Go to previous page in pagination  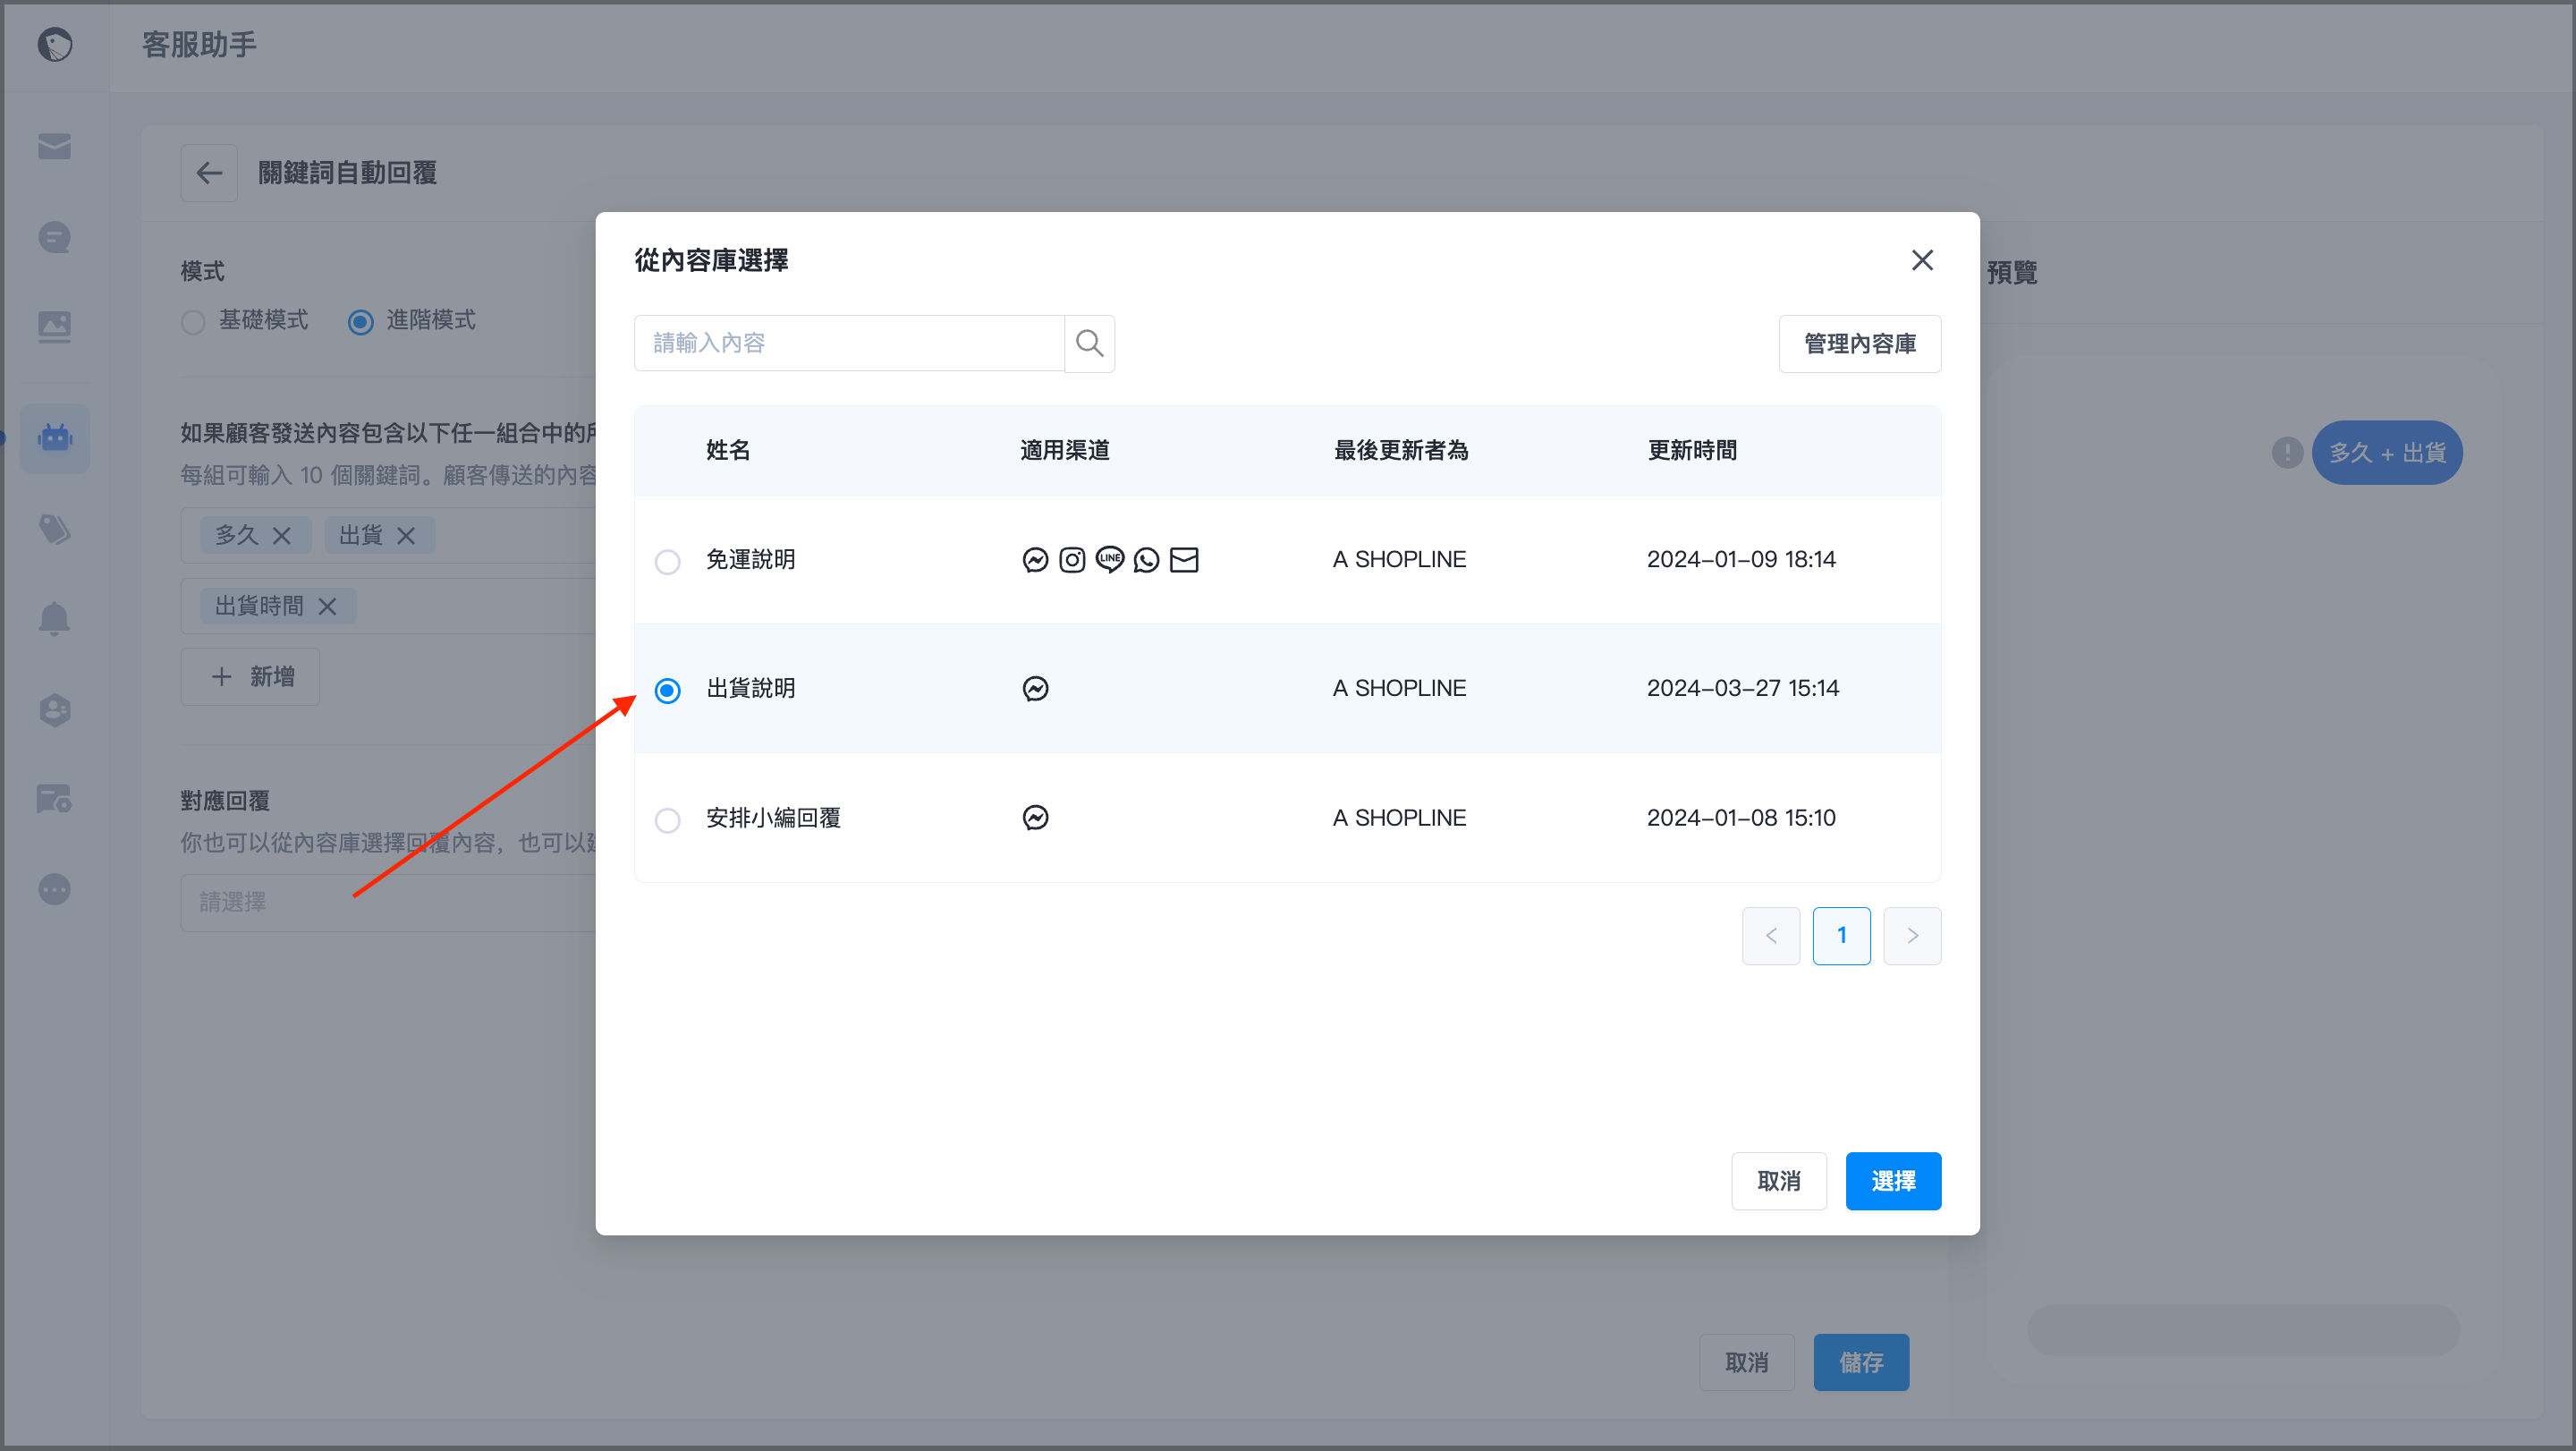pos(1770,936)
